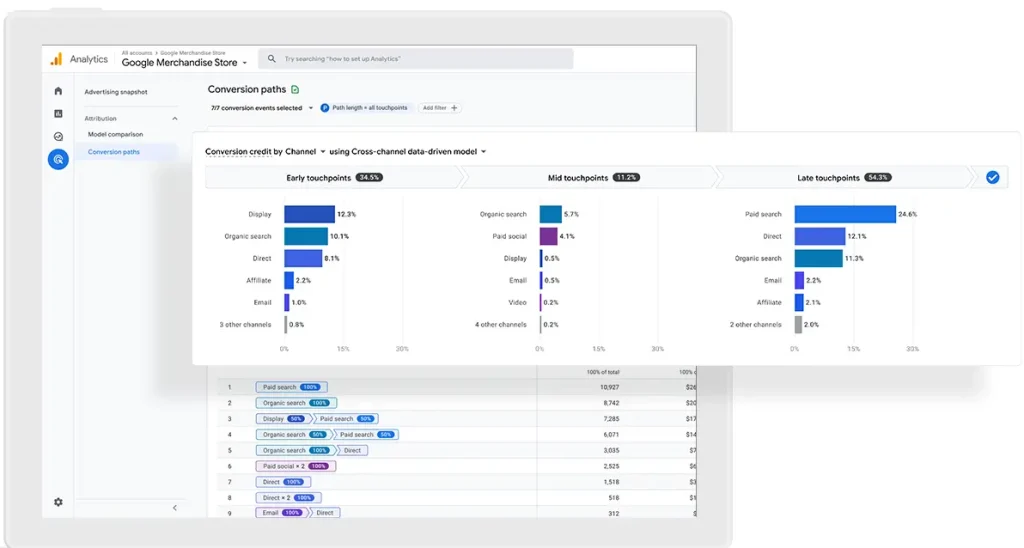Image resolution: width=1024 pixels, height=548 pixels.
Task: Click Path length = all touchpoints filter
Action: click(364, 108)
